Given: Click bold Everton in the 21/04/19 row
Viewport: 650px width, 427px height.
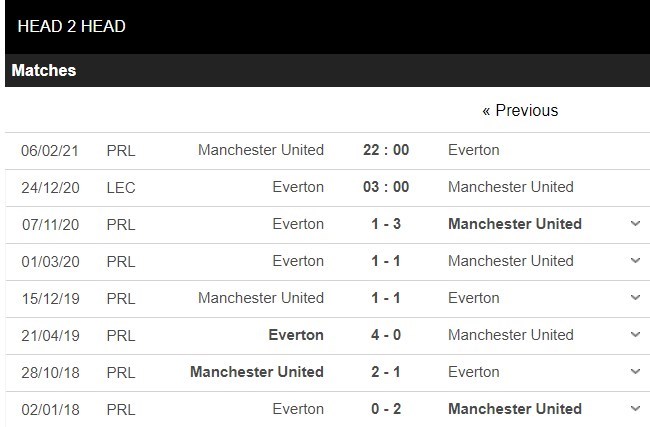Looking at the screenshot, I should pos(296,335).
